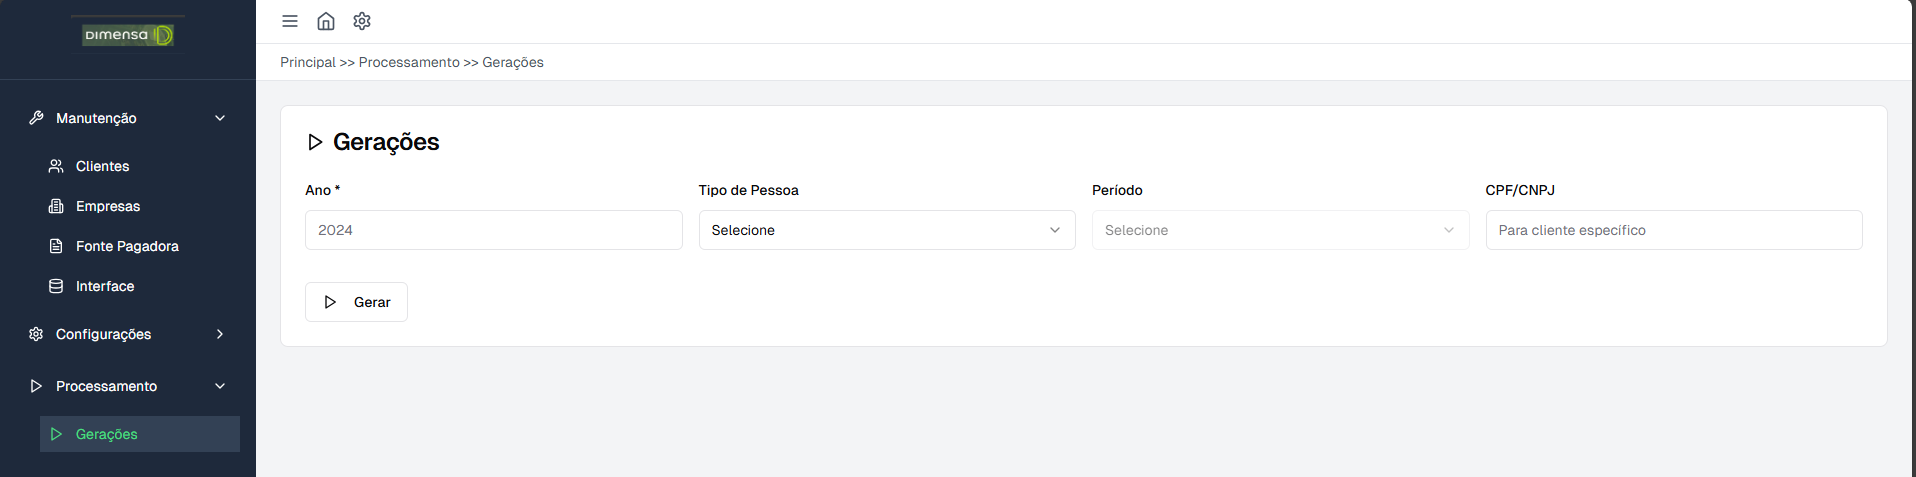This screenshot has width=1916, height=477.
Task: Open settings gear icon in top bar
Action: pos(362,21)
